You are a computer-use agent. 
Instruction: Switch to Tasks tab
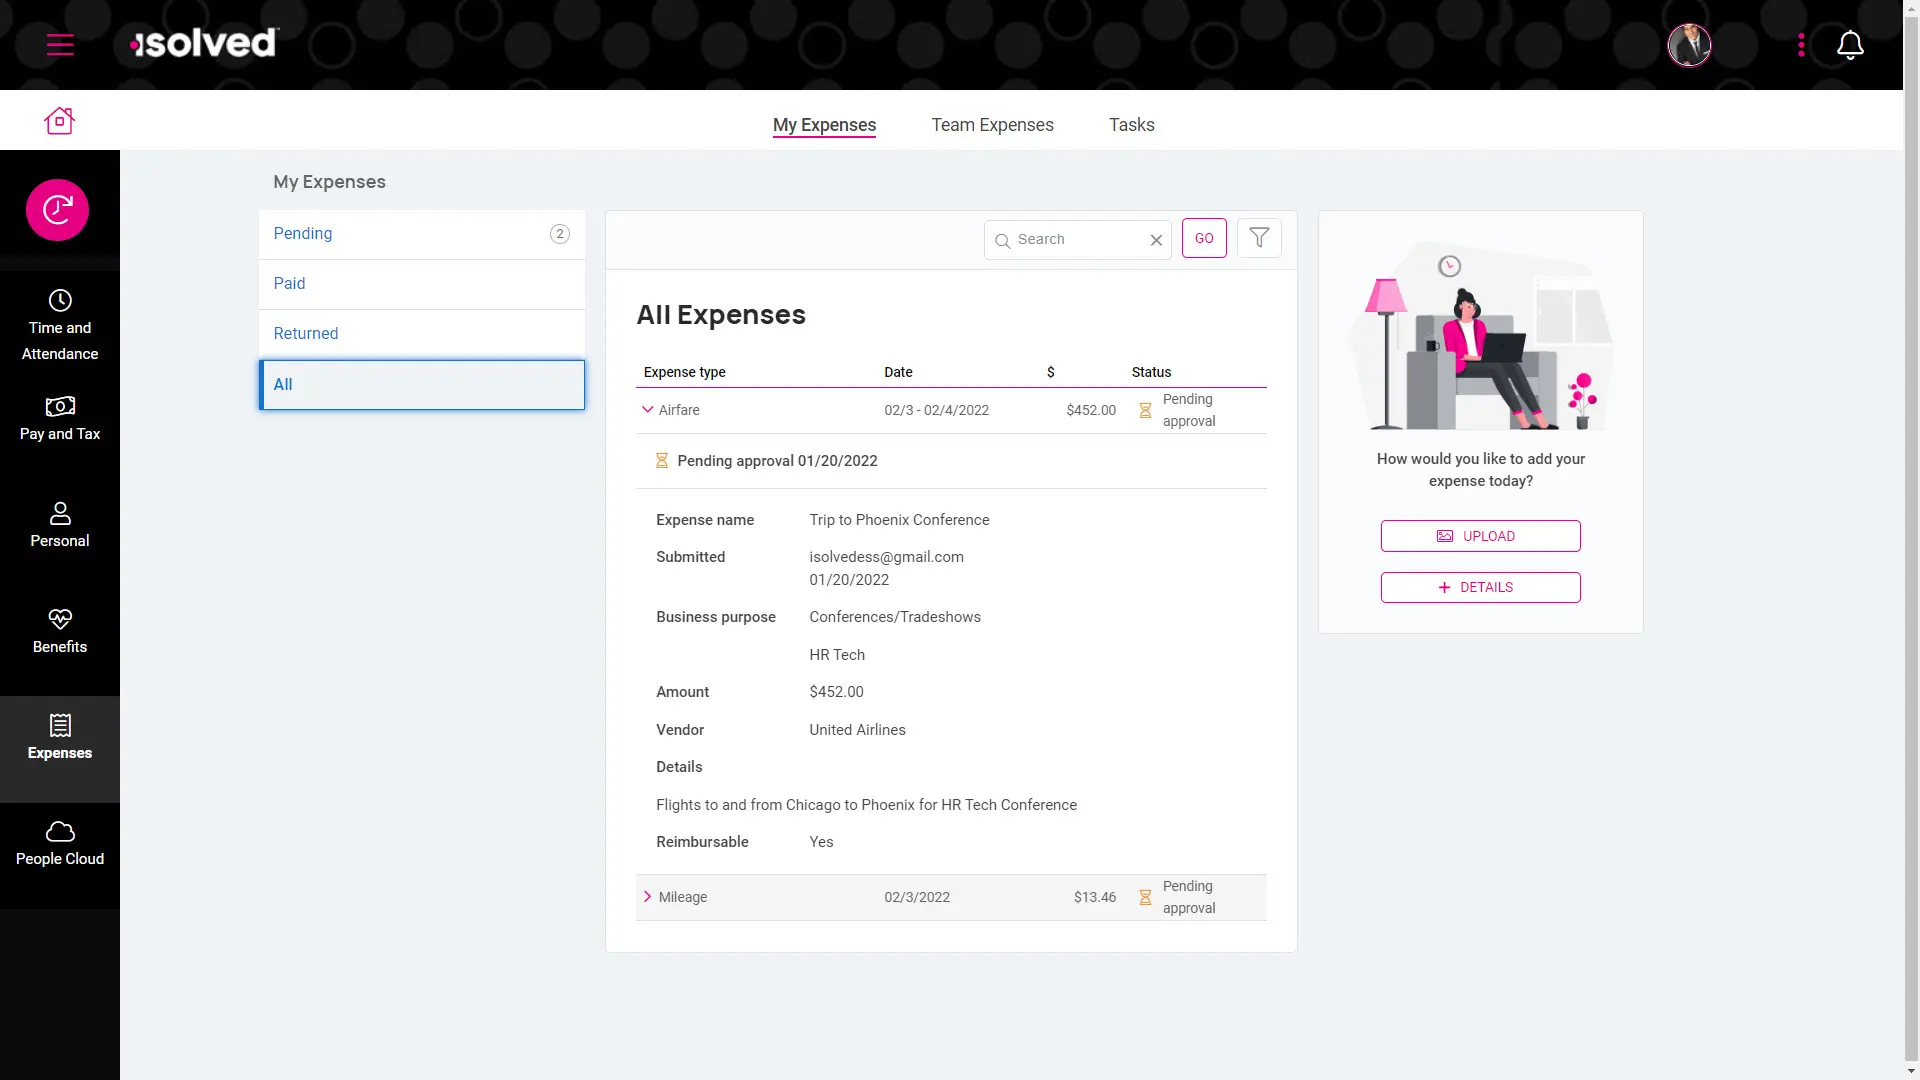click(1131, 125)
